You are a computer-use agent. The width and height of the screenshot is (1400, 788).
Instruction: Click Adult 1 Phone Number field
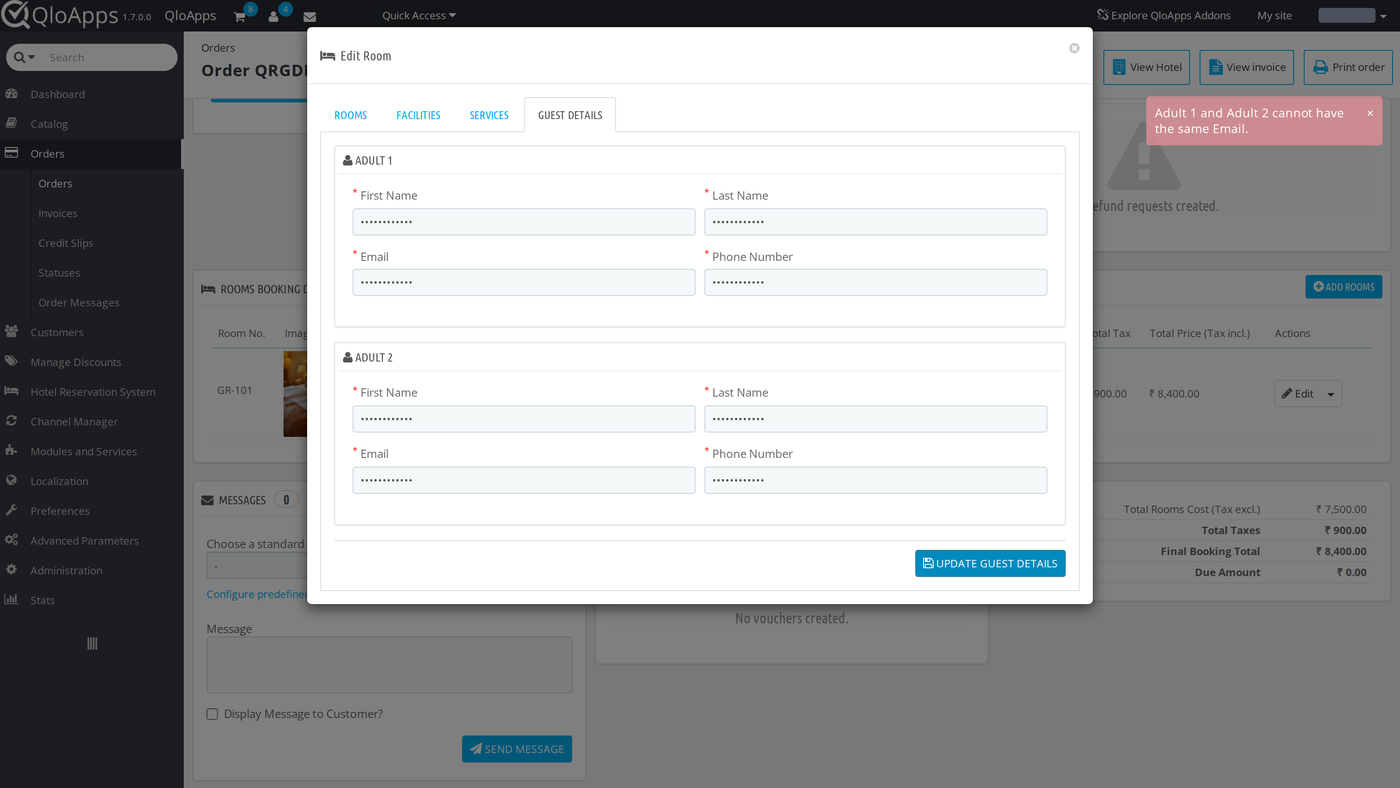(876, 282)
